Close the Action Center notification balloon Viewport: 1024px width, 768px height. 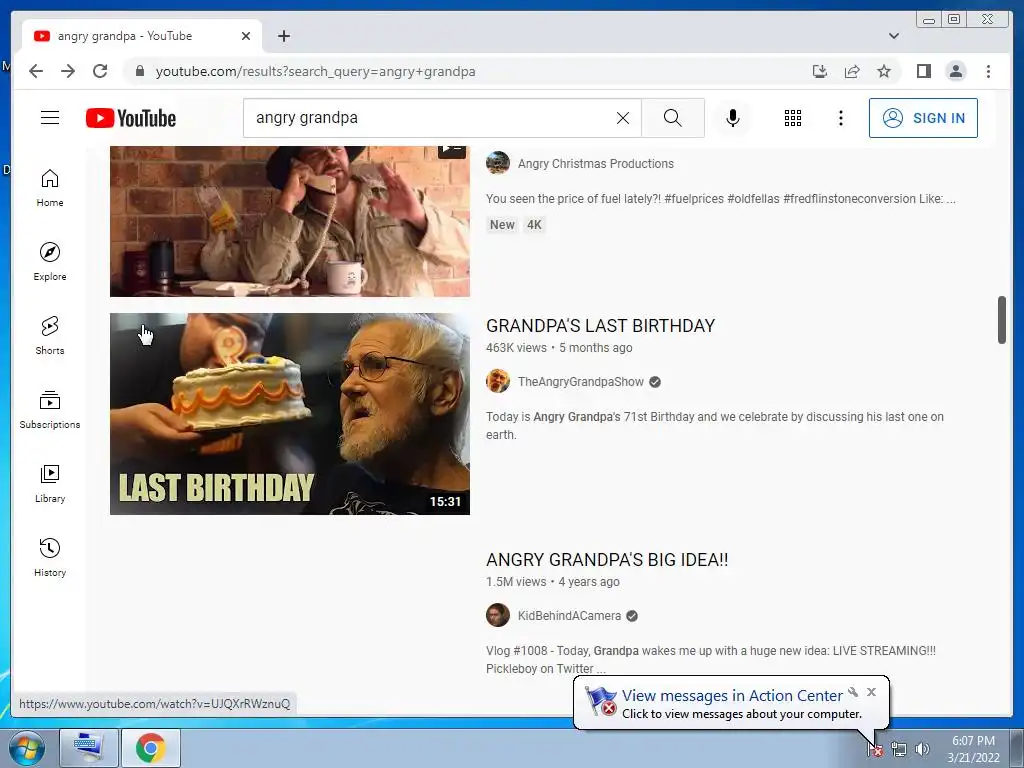tap(871, 692)
